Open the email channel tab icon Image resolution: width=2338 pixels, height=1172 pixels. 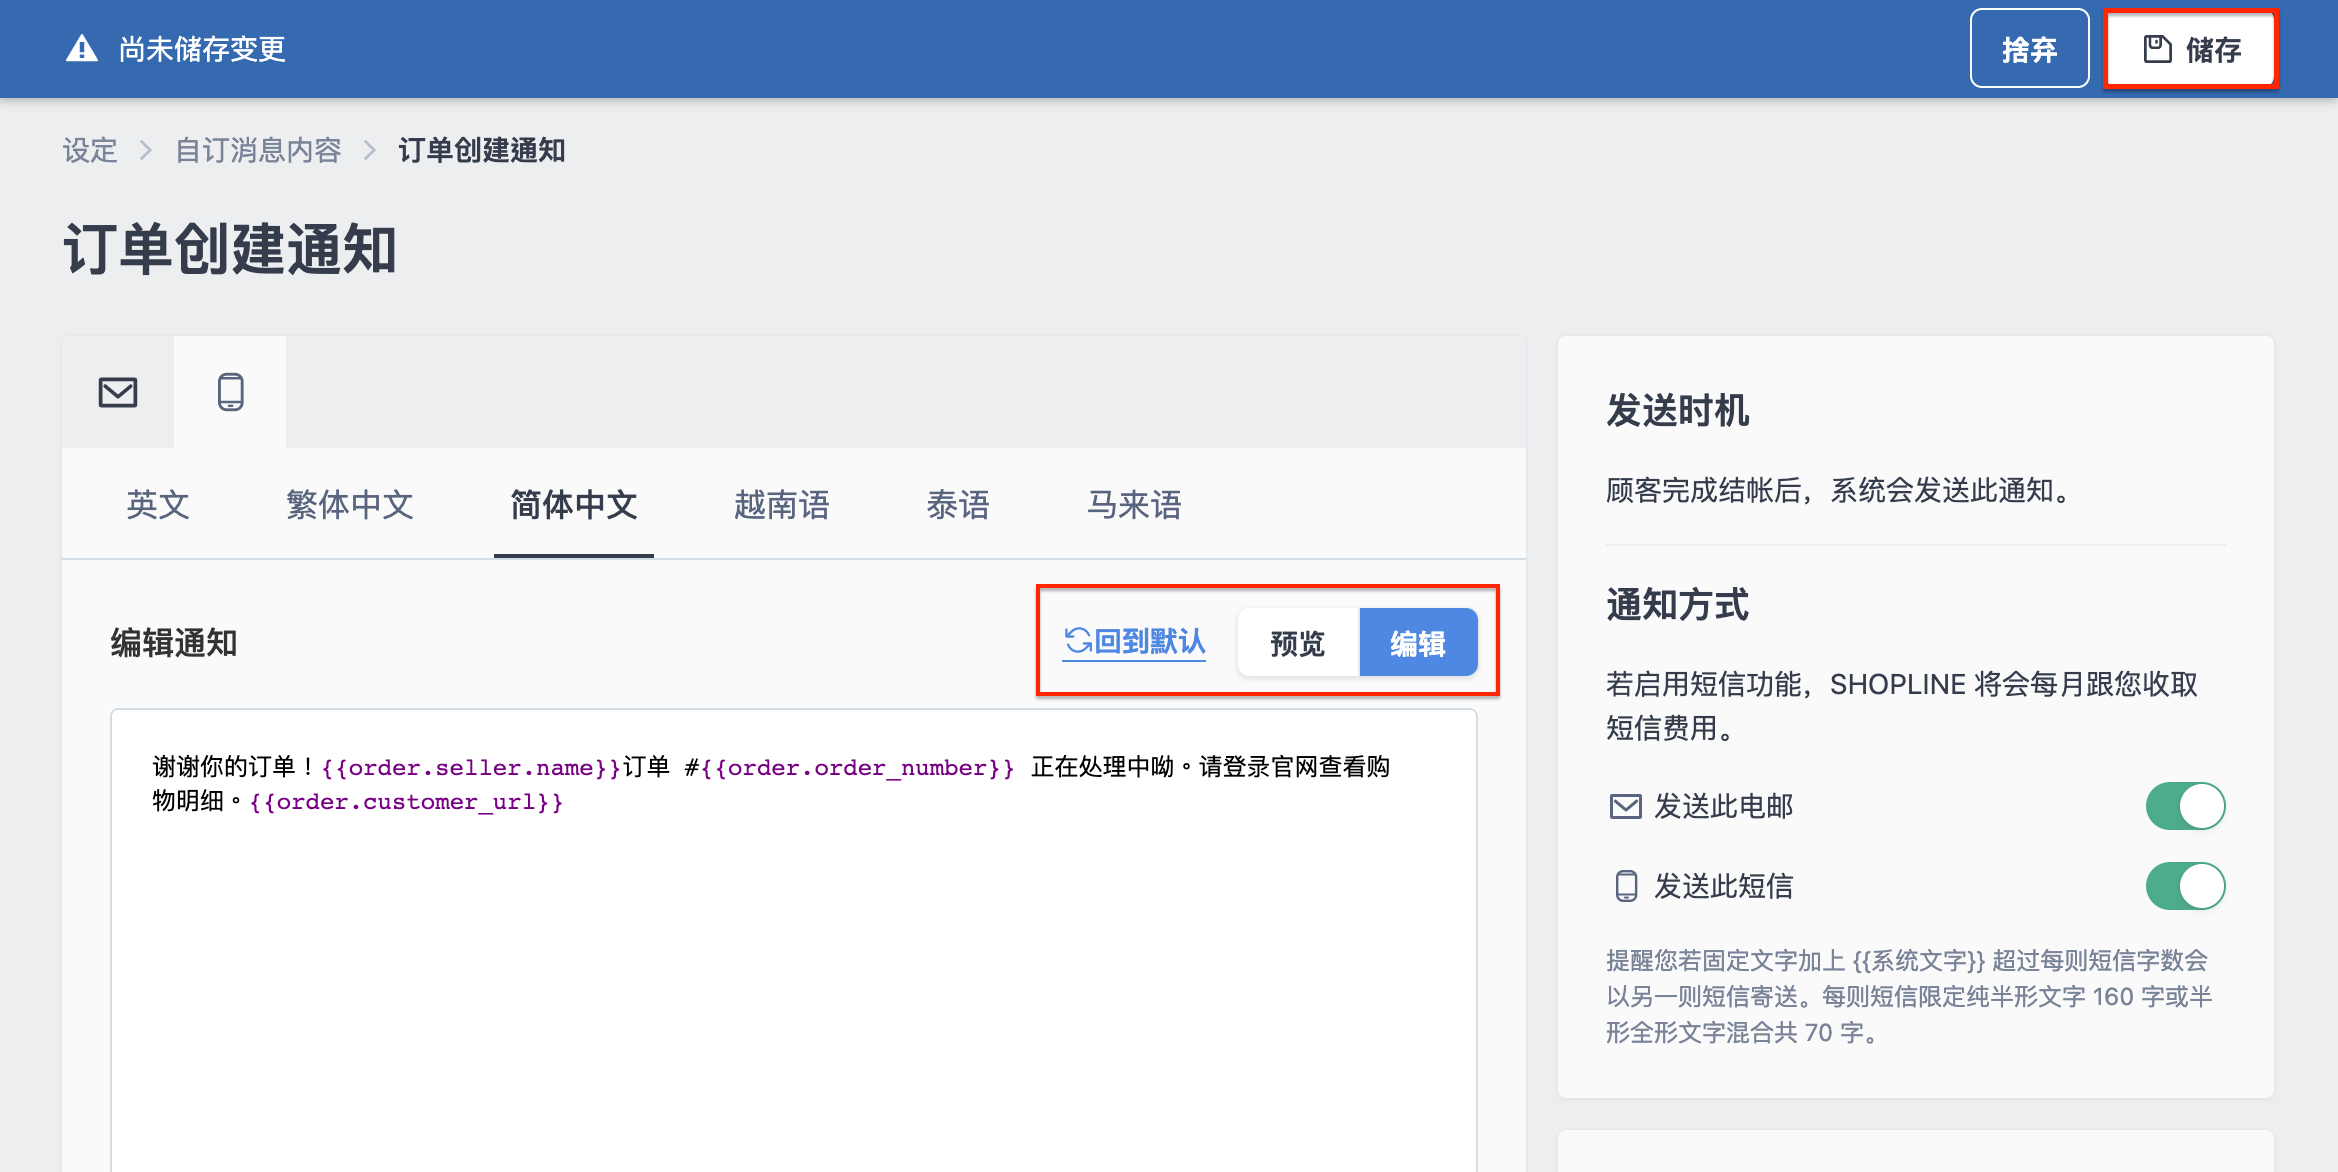click(x=118, y=392)
